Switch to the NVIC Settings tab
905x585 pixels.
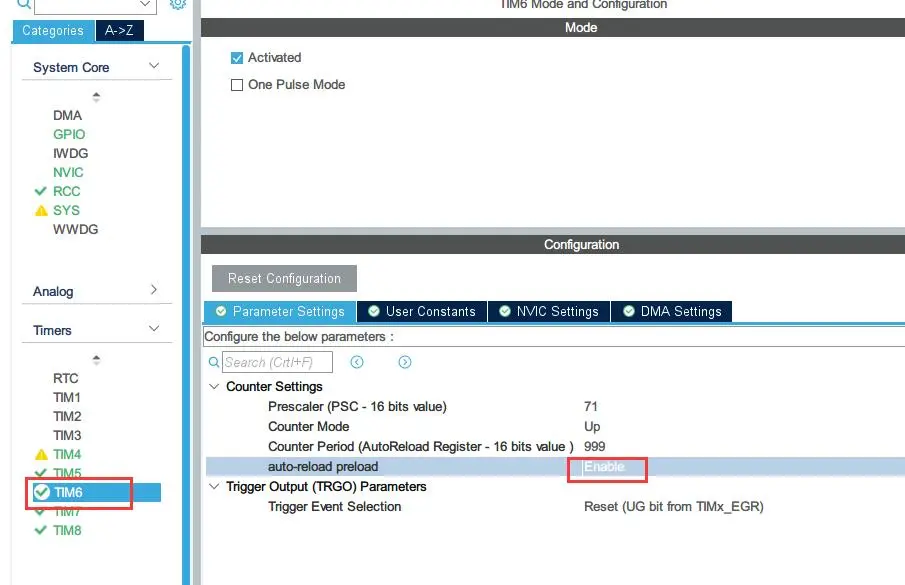click(x=548, y=312)
